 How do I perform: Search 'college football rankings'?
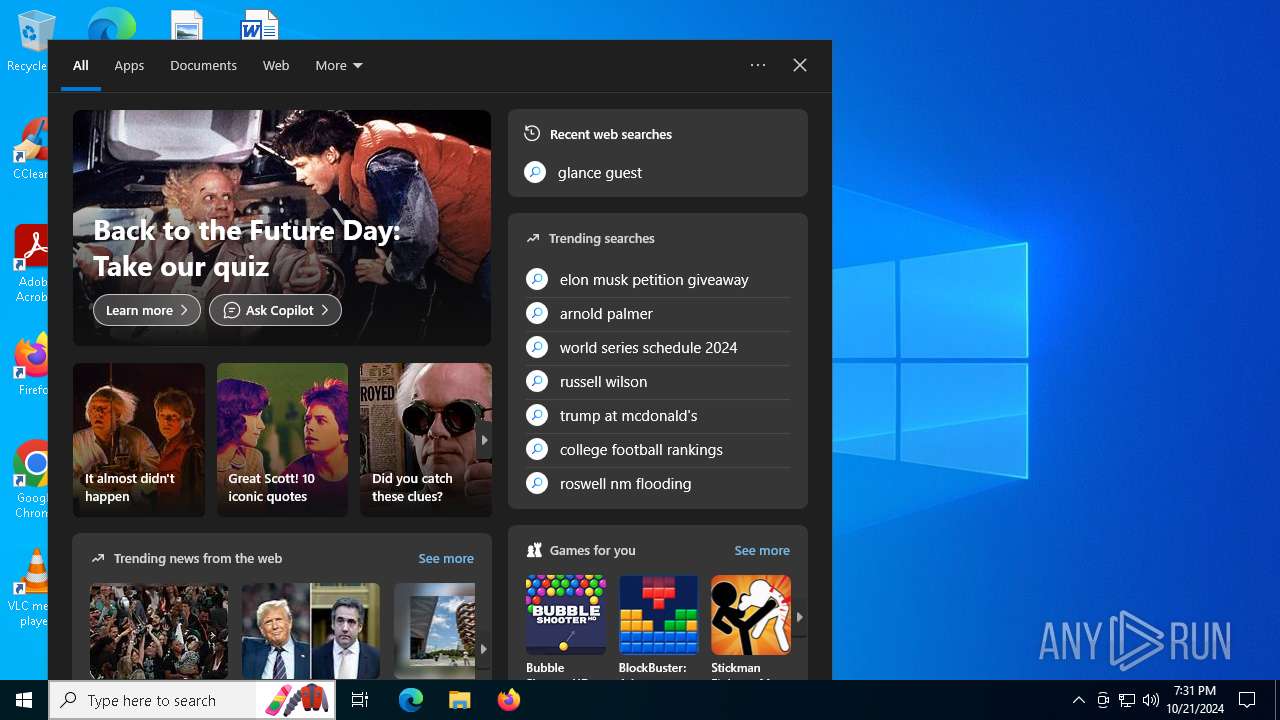(657, 449)
